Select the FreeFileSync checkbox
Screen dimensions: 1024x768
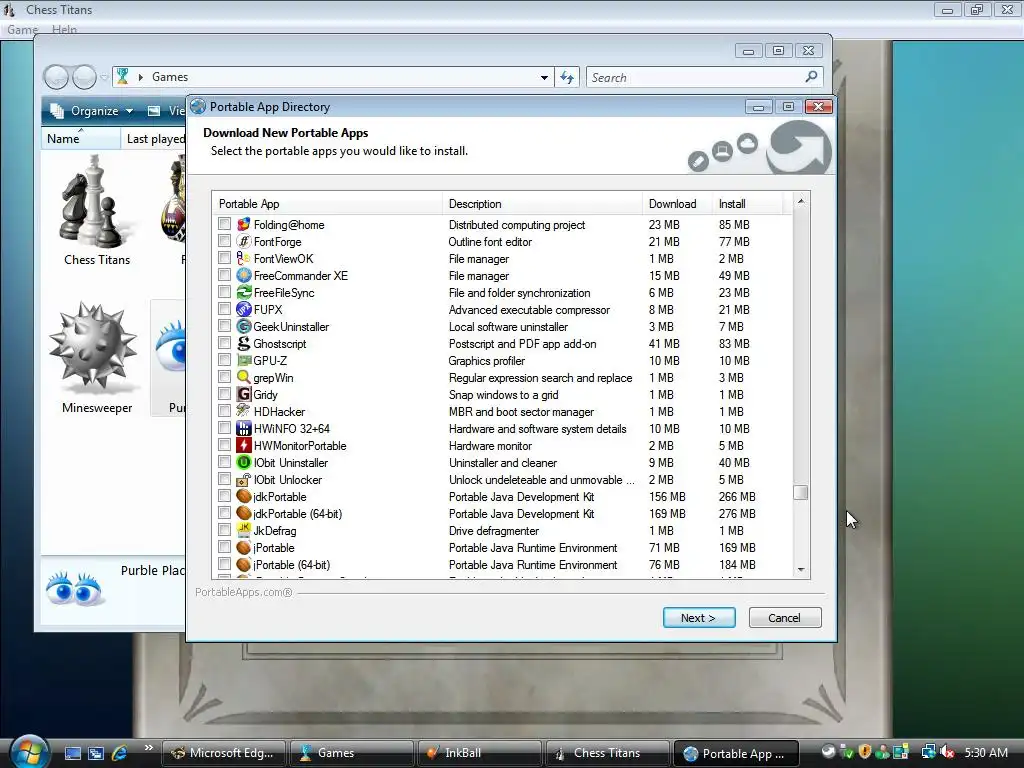[x=225, y=292]
